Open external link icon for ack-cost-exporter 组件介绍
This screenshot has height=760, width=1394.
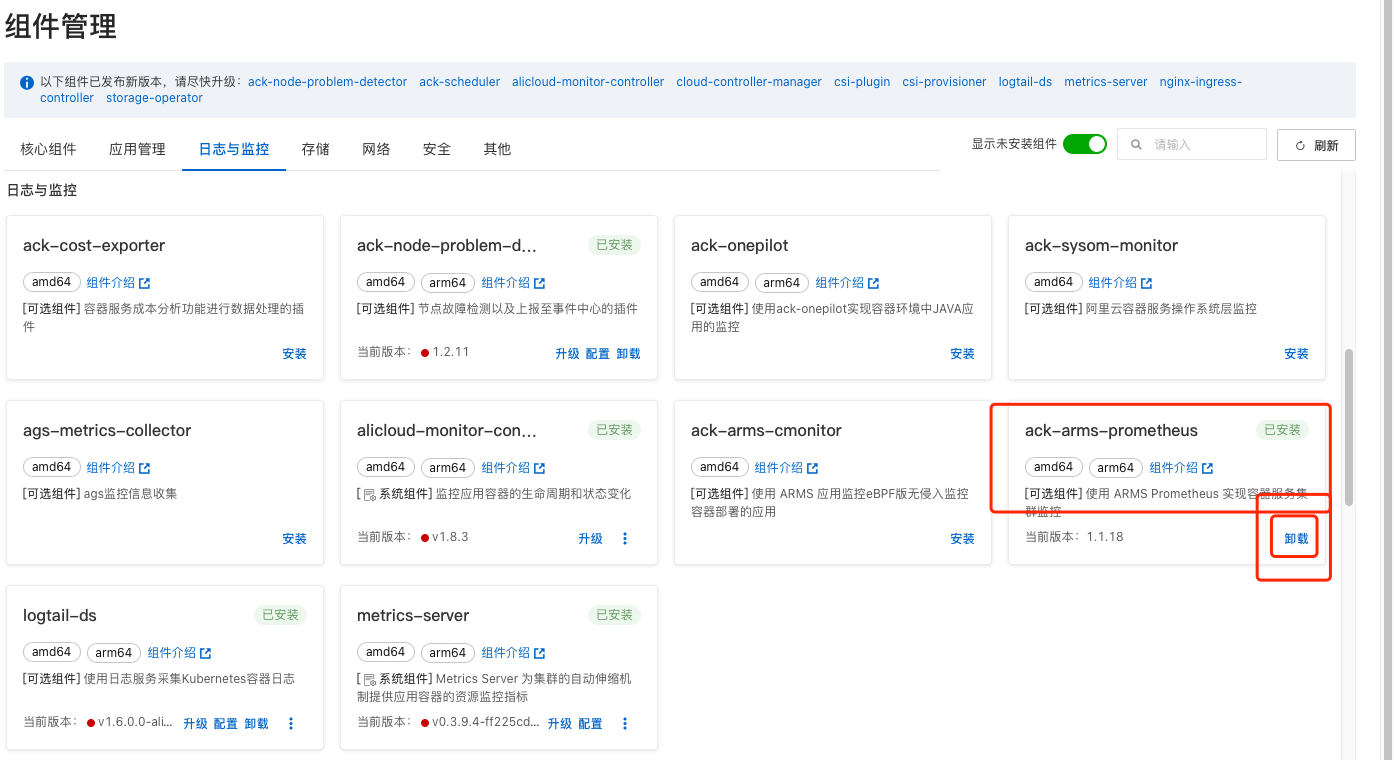[x=145, y=283]
